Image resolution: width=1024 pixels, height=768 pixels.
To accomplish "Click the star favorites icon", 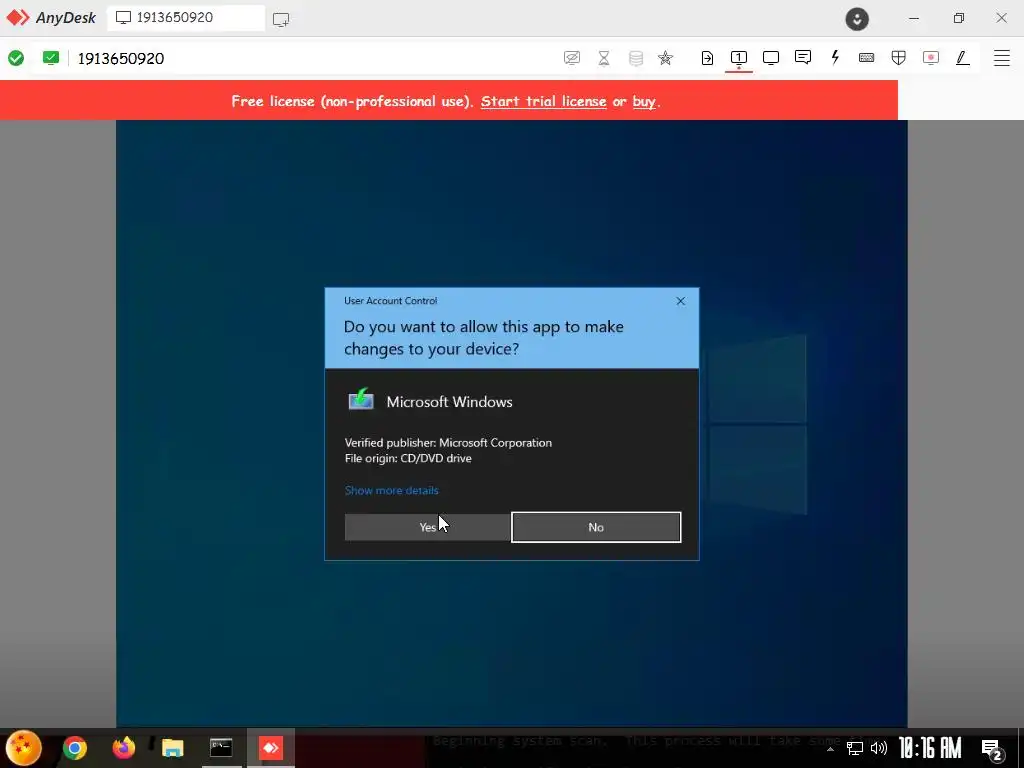I will point(665,58).
